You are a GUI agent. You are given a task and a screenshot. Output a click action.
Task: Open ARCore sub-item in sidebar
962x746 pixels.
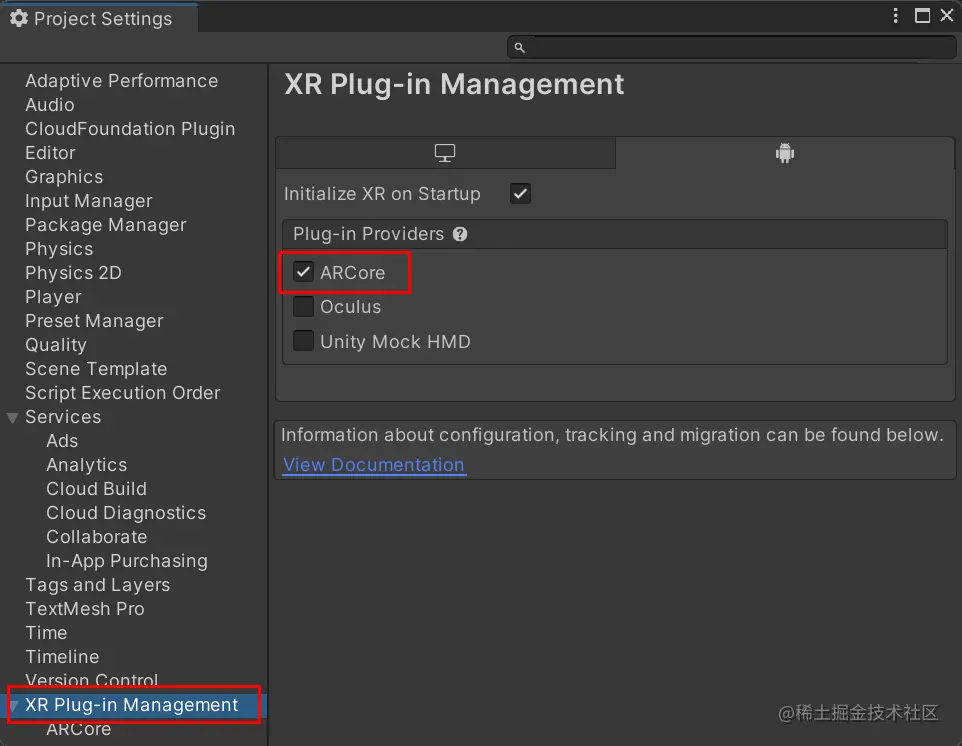[x=79, y=729]
